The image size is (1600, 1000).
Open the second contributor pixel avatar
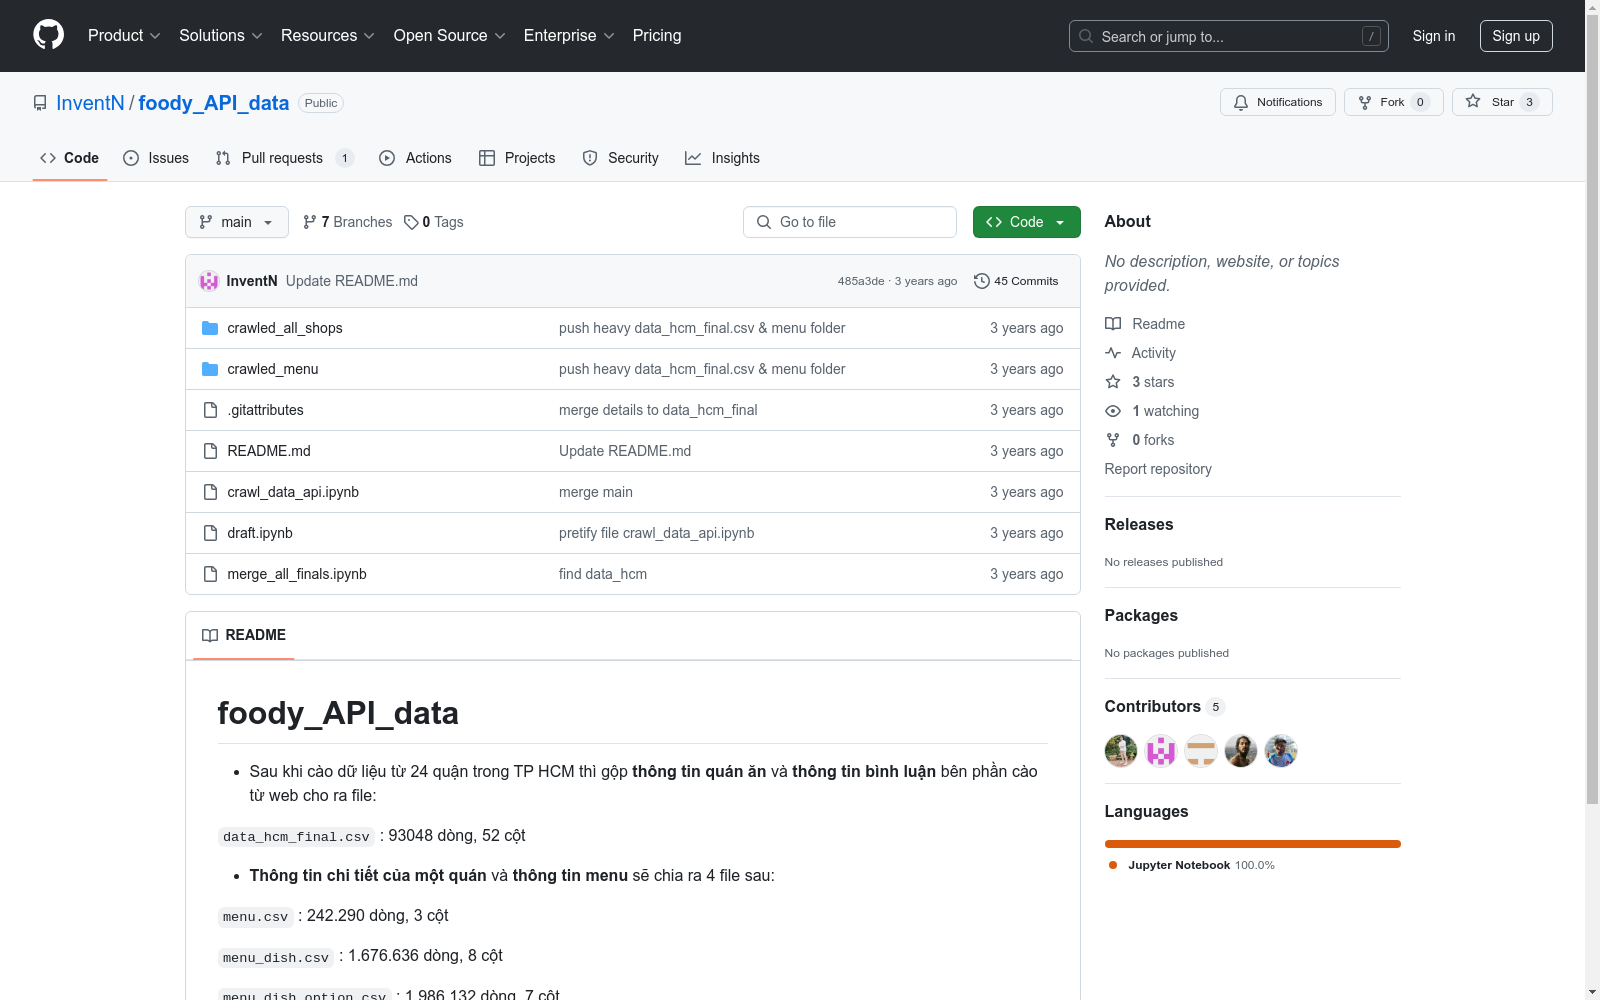click(x=1161, y=751)
